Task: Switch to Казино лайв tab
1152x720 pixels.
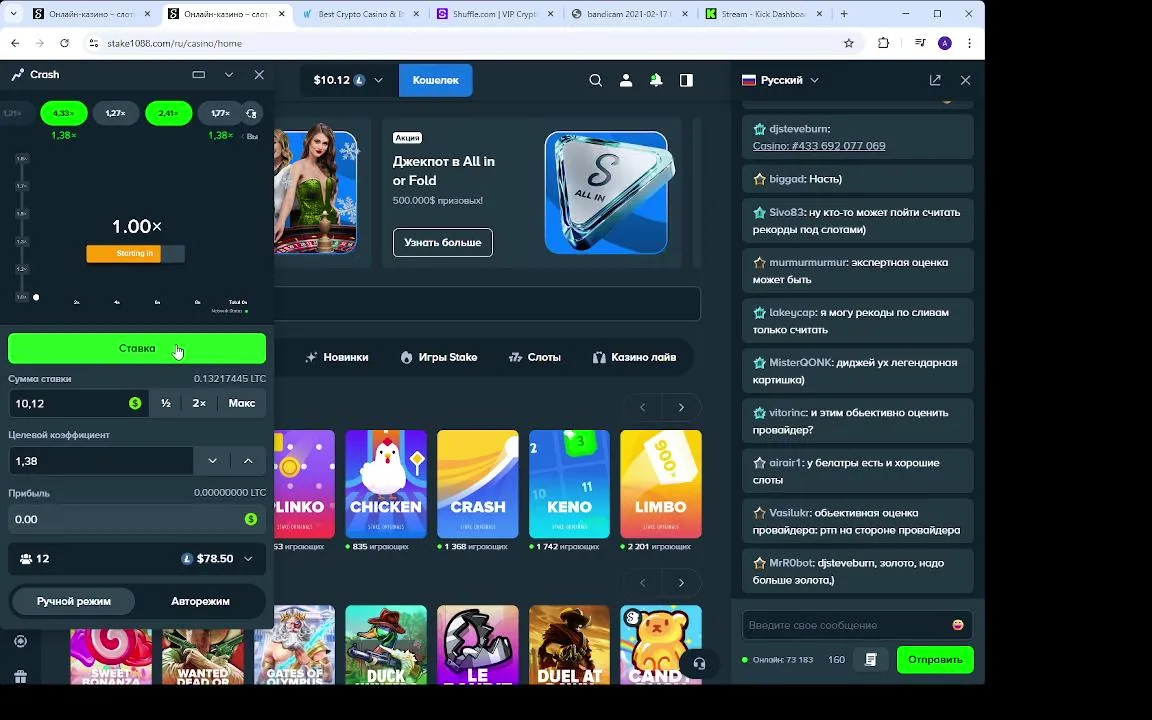Action: pos(634,357)
